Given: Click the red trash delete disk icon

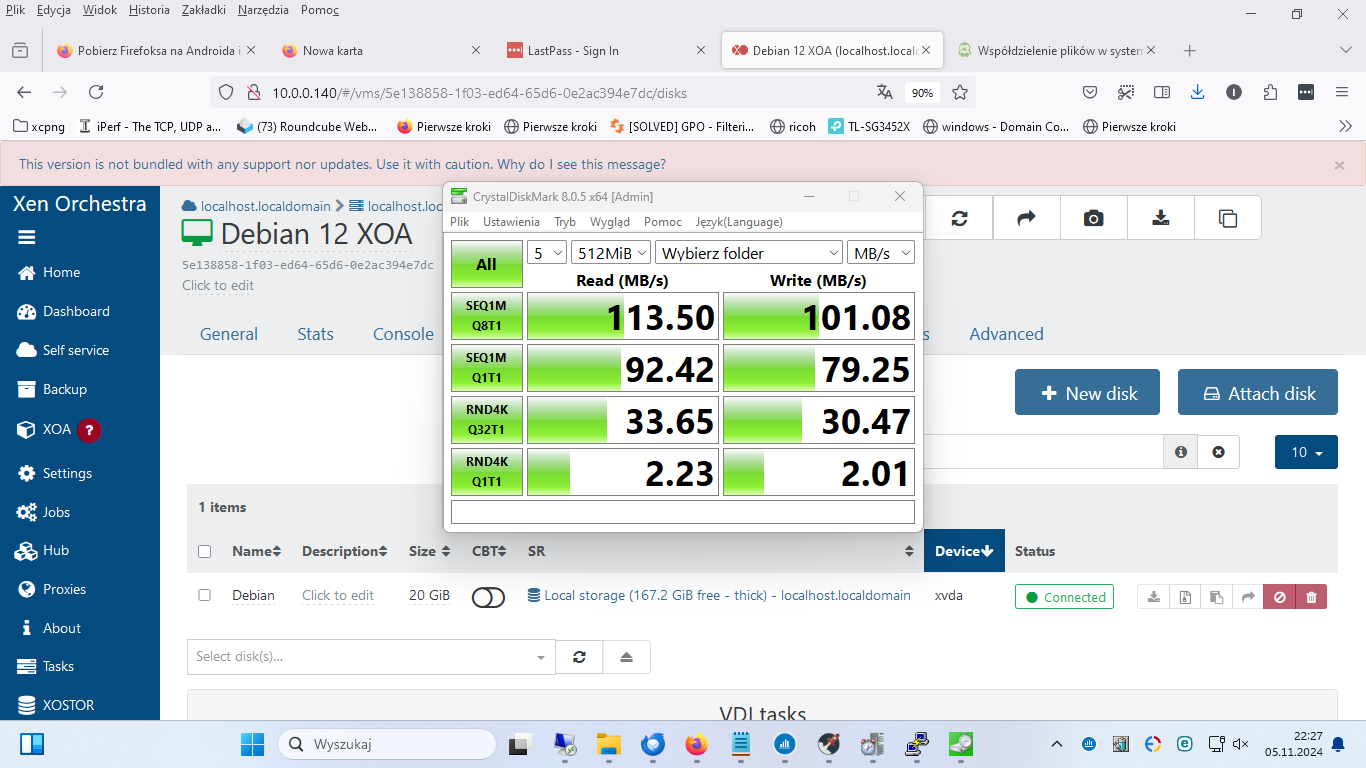Looking at the screenshot, I should pos(1311,597).
